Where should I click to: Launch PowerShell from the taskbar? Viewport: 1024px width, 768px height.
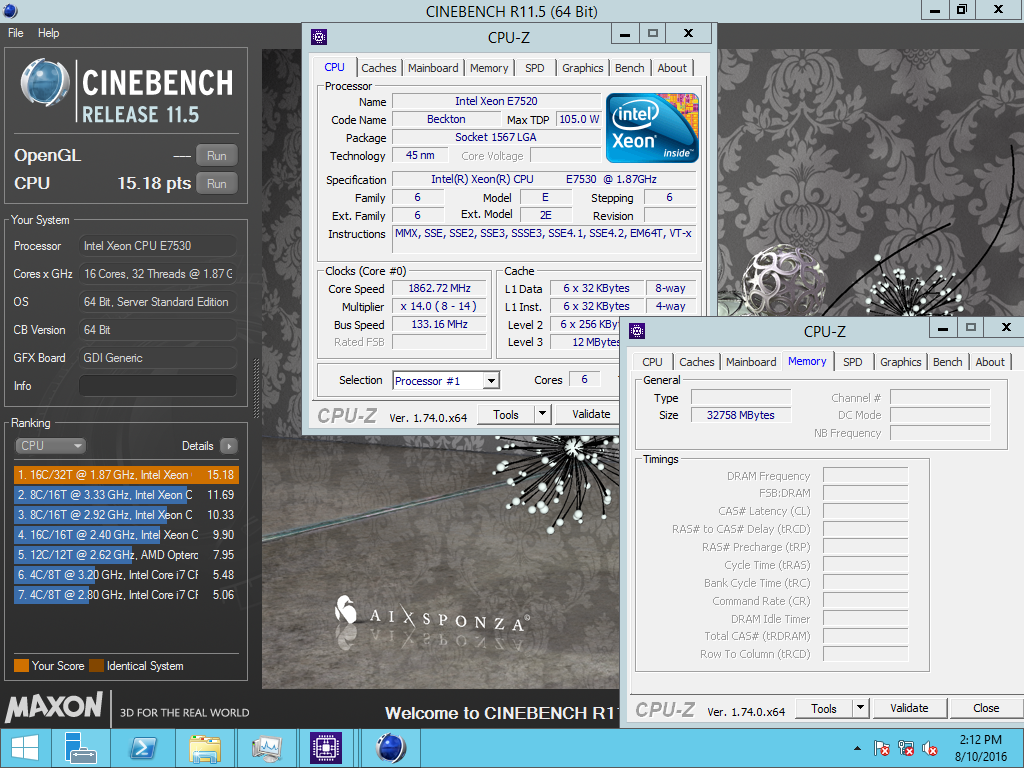(143, 748)
